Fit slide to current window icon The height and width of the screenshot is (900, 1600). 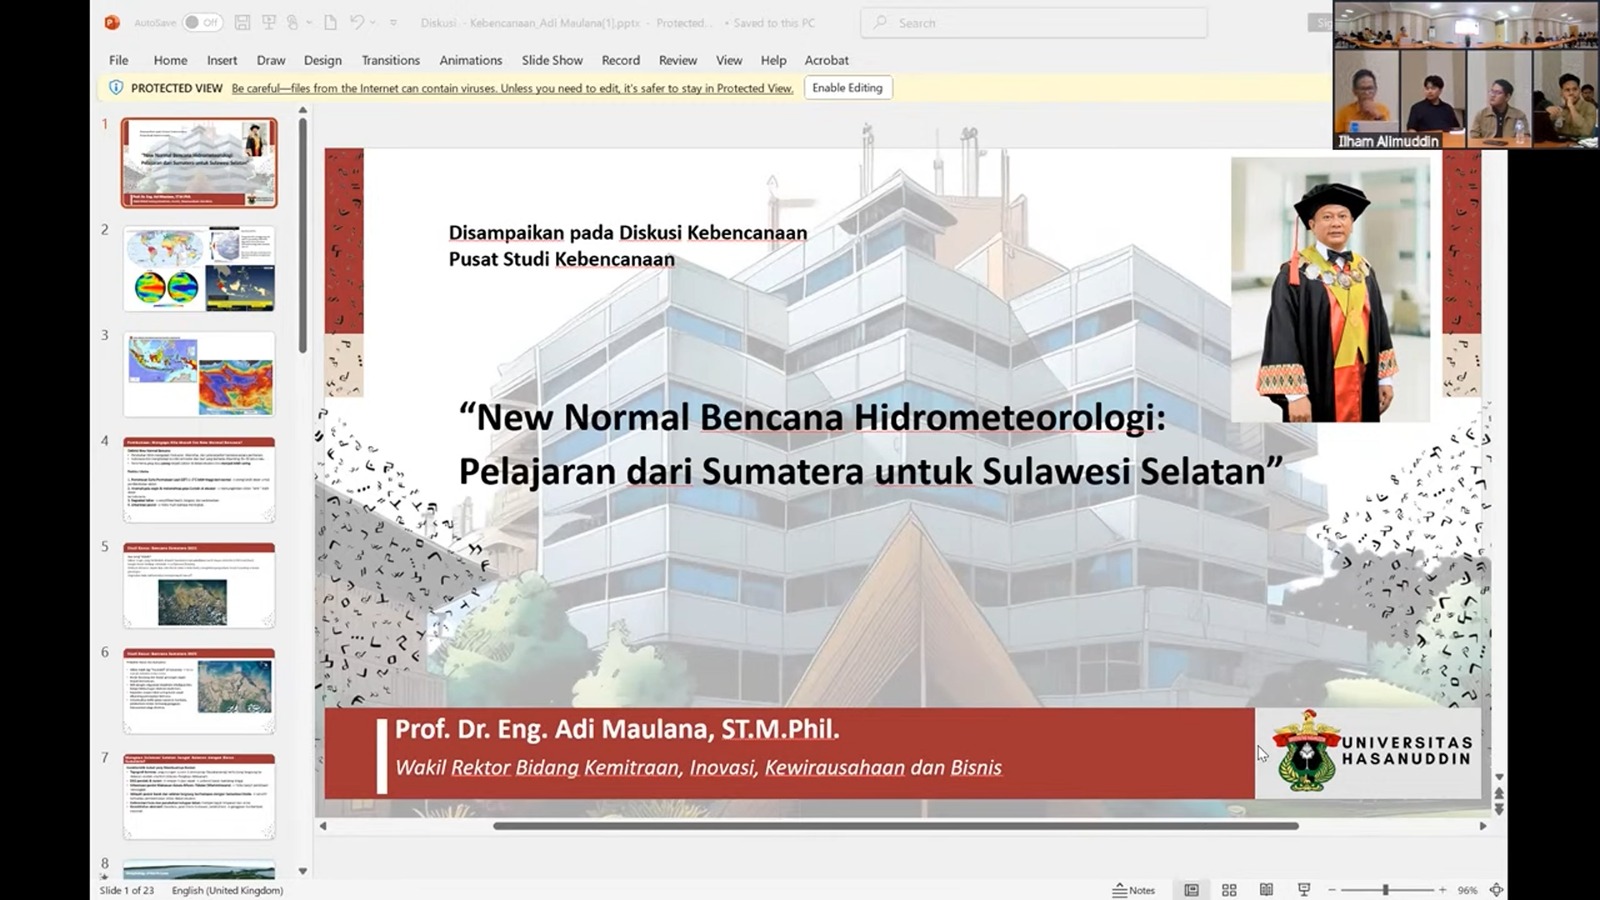click(x=1496, y=890)
